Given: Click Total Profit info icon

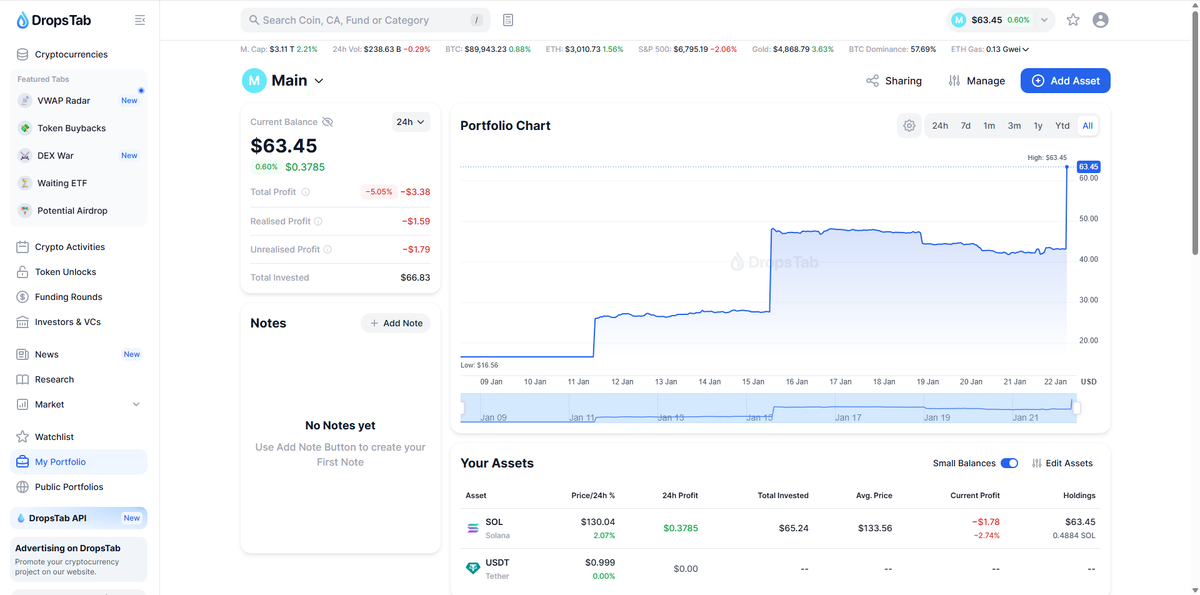Looking at the screenshot, I should coord(306,192).
